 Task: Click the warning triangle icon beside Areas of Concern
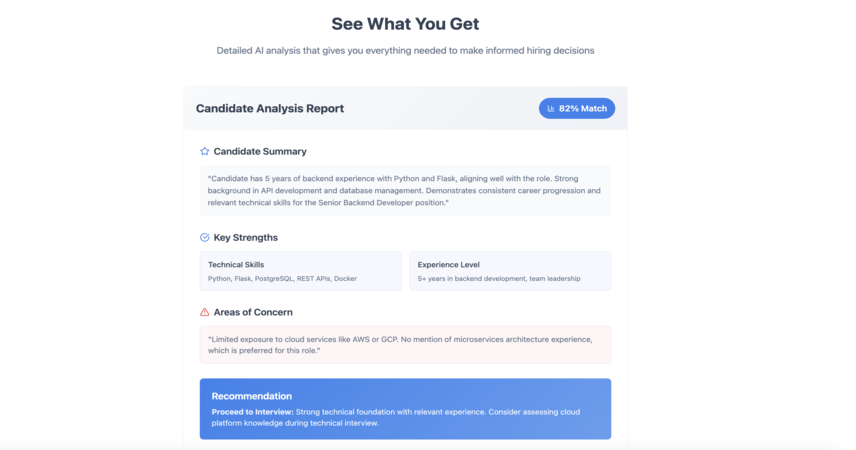pyautogui.click(x=205, y=312)
